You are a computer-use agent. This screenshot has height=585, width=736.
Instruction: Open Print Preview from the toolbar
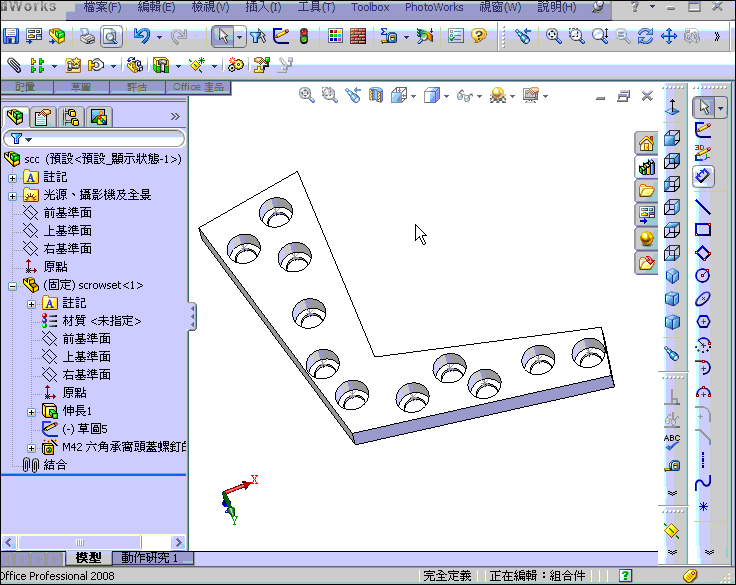pyautogui.click(x=111, y=36)
